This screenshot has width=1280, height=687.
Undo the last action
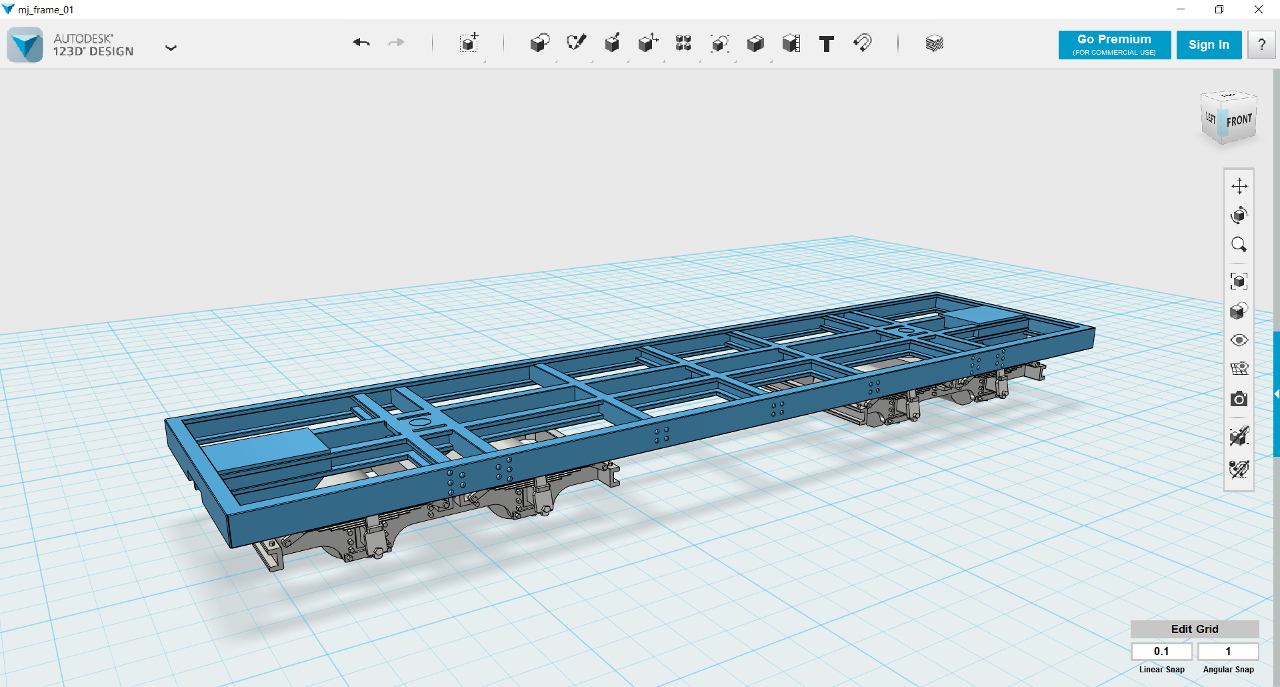point(361,43)
